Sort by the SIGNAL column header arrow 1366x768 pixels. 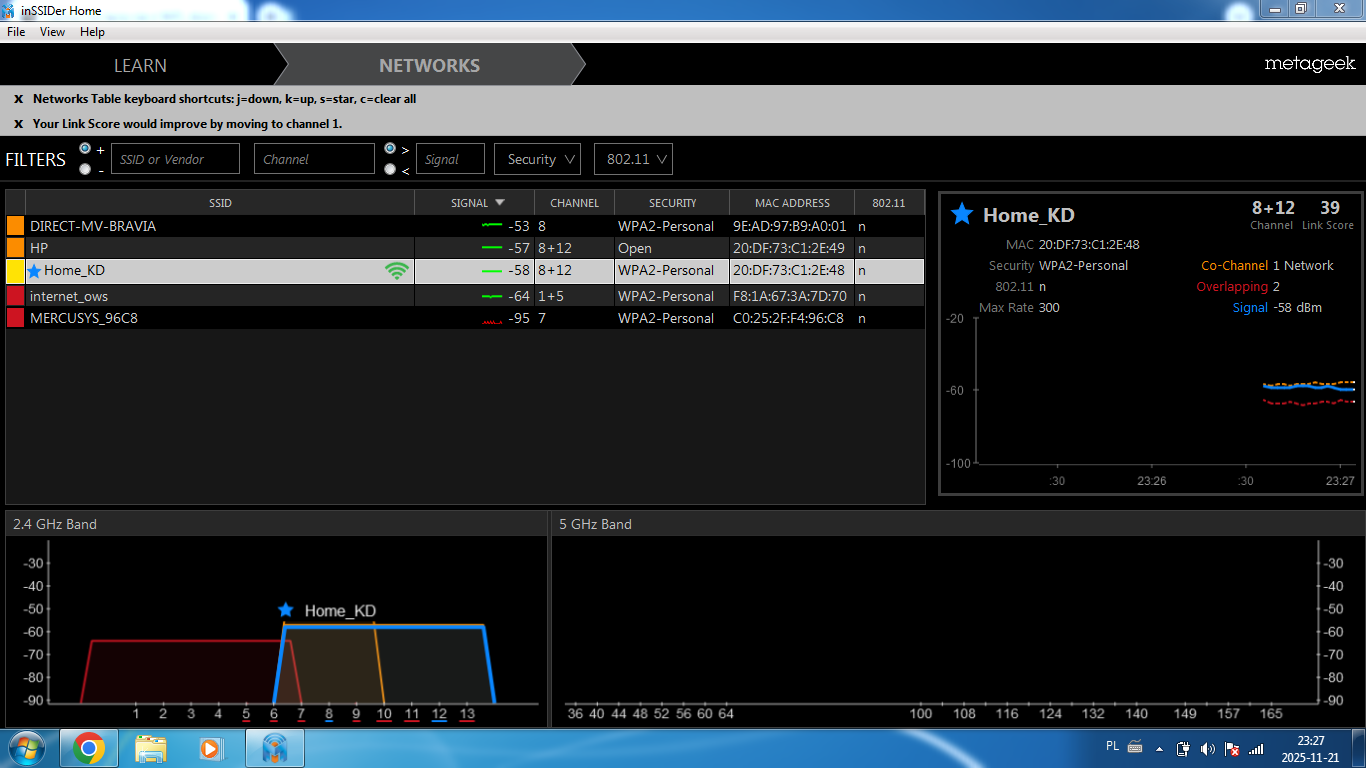pyautogui.click(x=500, y=202)
